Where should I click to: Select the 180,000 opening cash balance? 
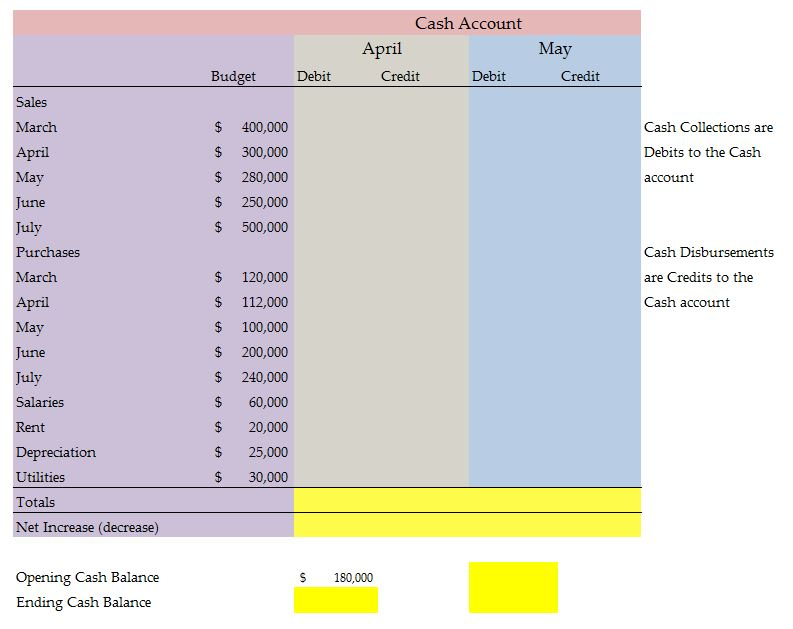353,577
